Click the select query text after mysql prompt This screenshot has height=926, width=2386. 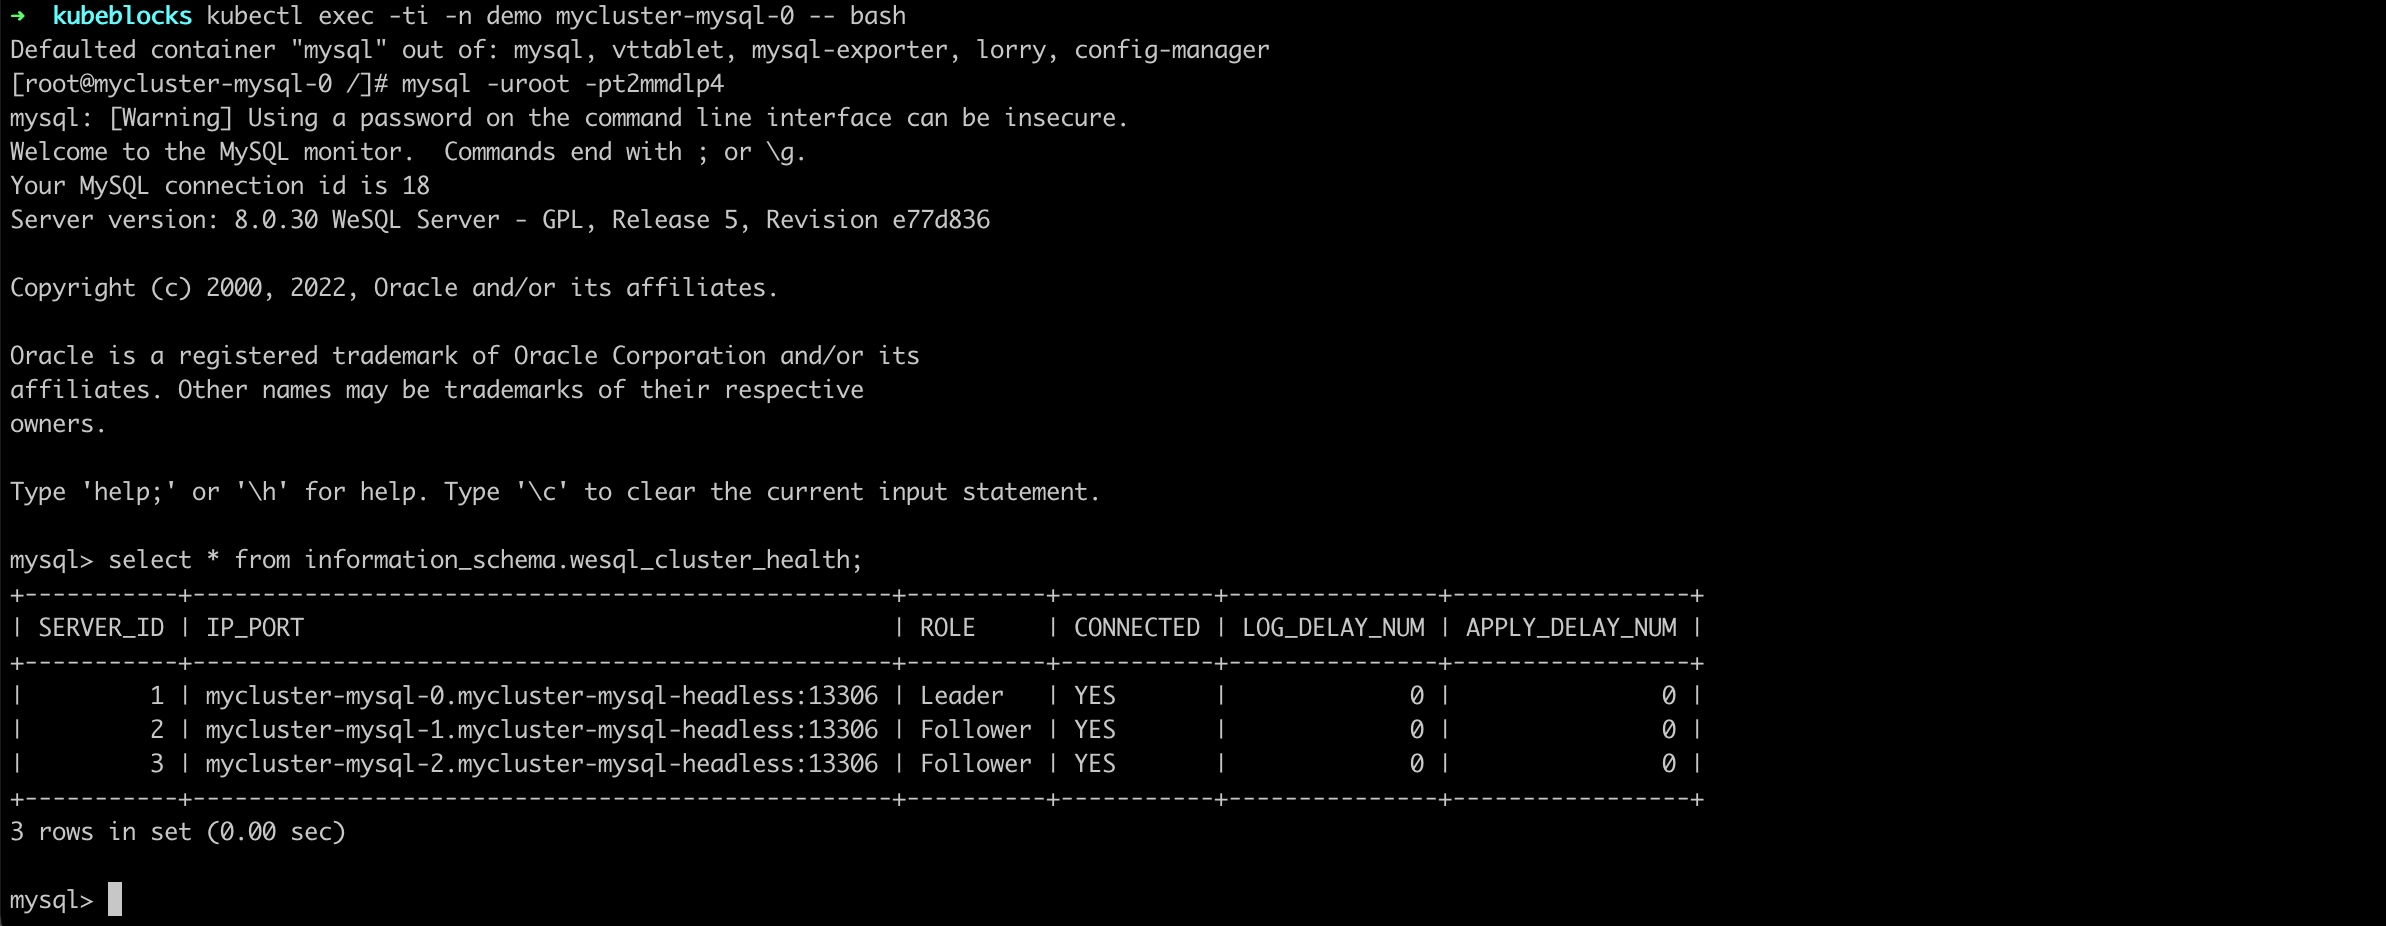click(x=485, y=560)
